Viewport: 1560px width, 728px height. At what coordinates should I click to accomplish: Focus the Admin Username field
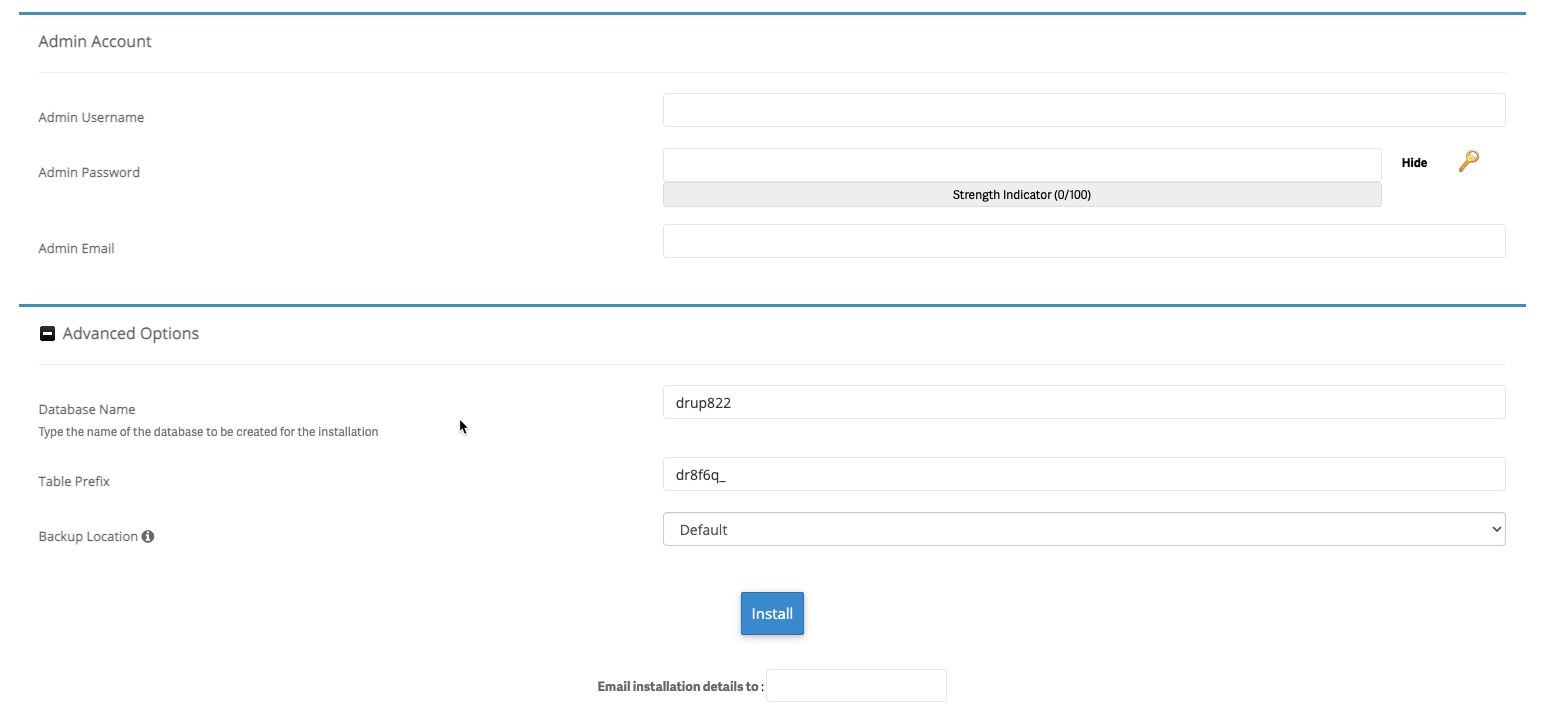[x=1084, y=110]
